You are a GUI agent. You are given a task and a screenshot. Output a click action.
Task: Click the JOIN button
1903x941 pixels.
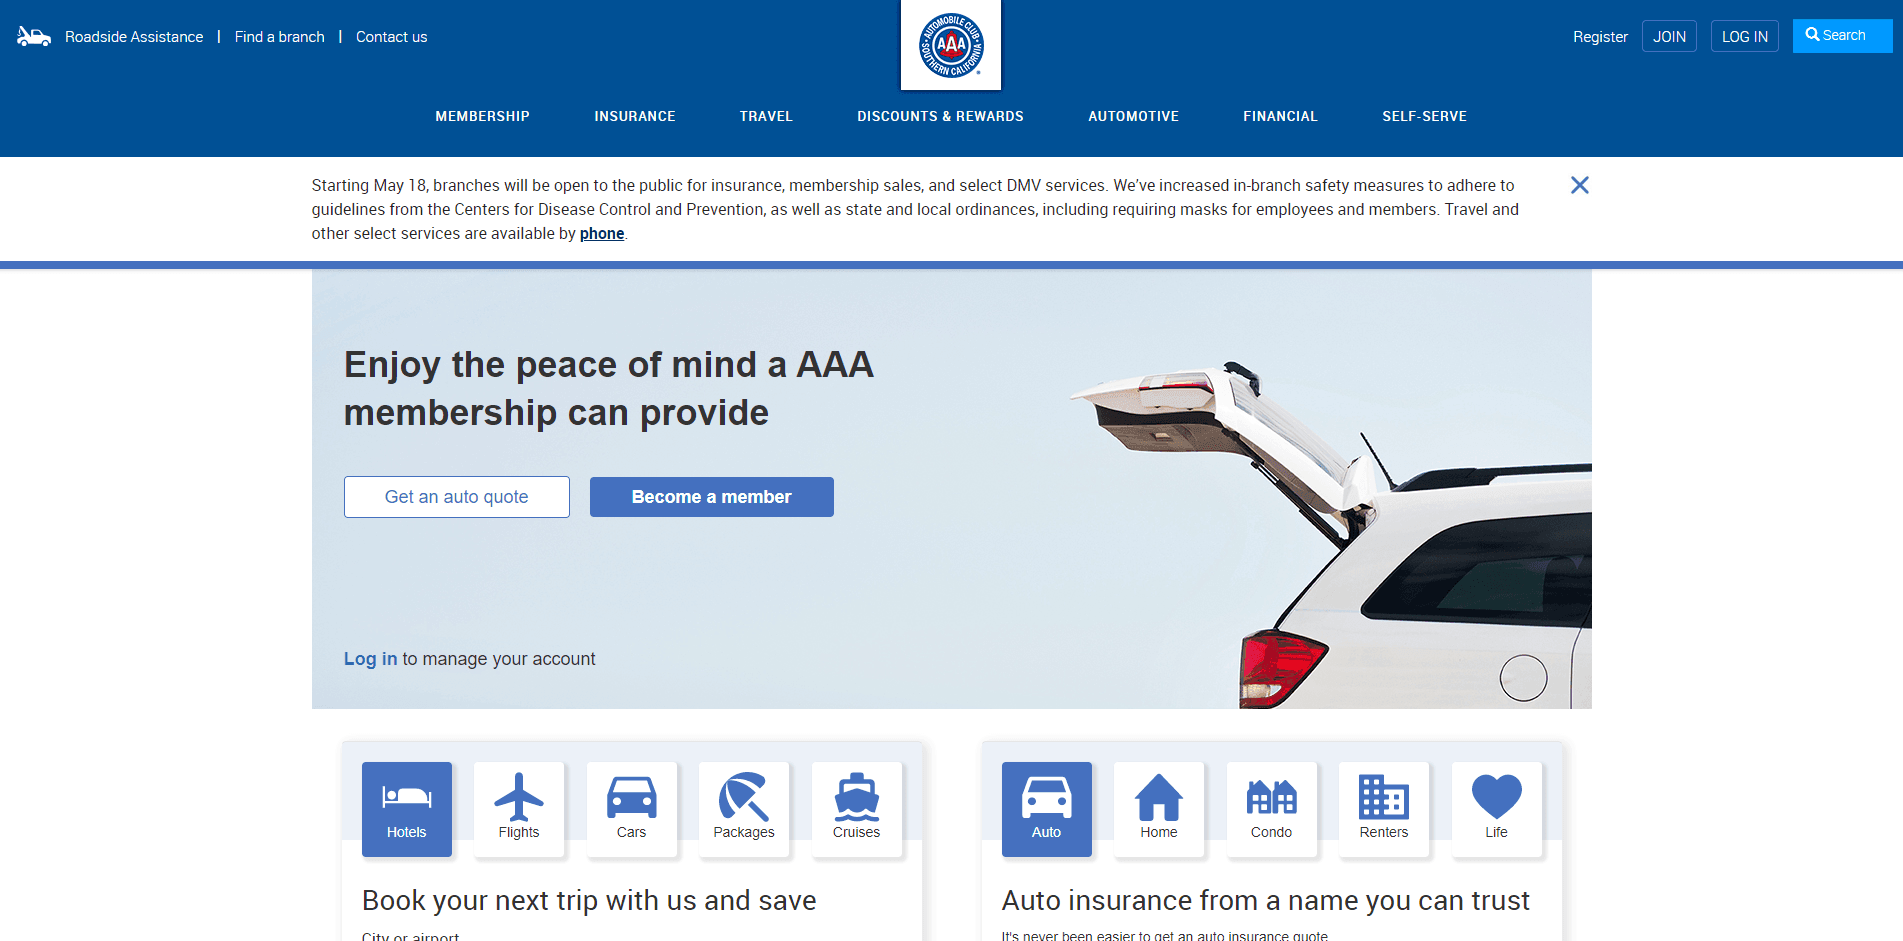(x=1669, y=36)
